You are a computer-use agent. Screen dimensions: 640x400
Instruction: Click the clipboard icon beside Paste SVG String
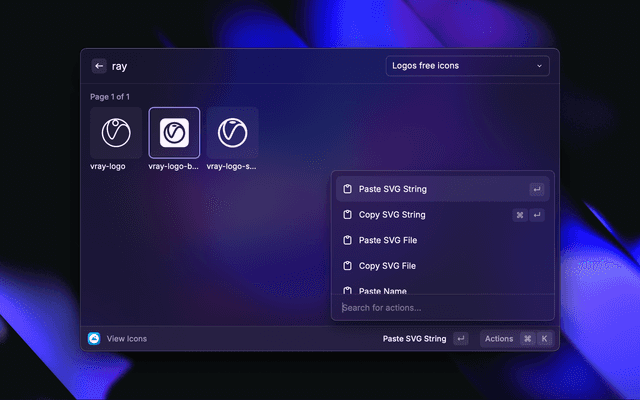coord(347,189)
